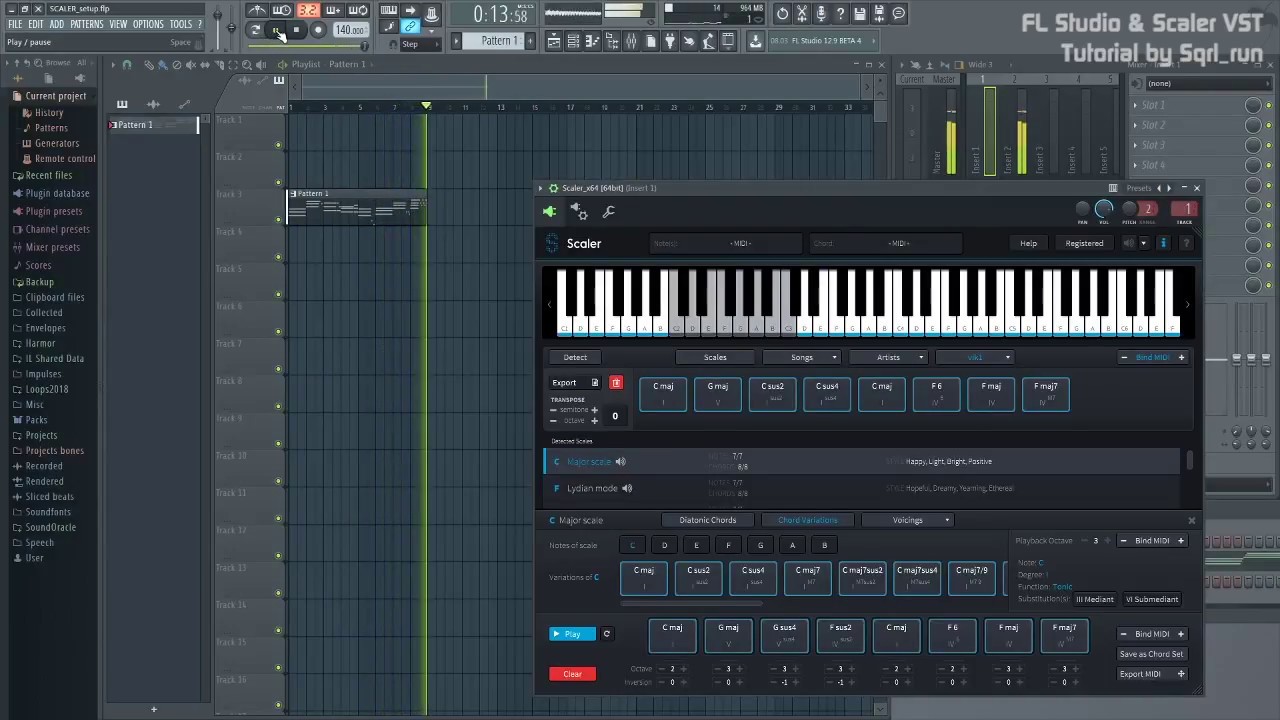This screenshot has height=720, width=1280.
Task: Open the FILE menu
Action: (15, 24)
